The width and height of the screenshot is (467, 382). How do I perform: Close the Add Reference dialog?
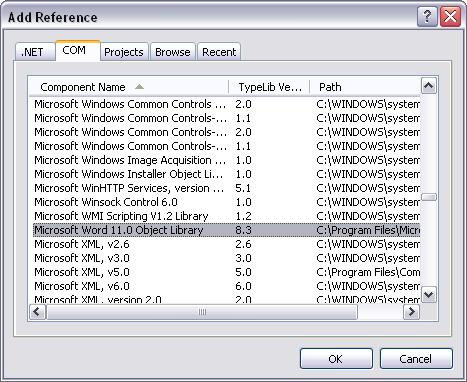[450, 17]
